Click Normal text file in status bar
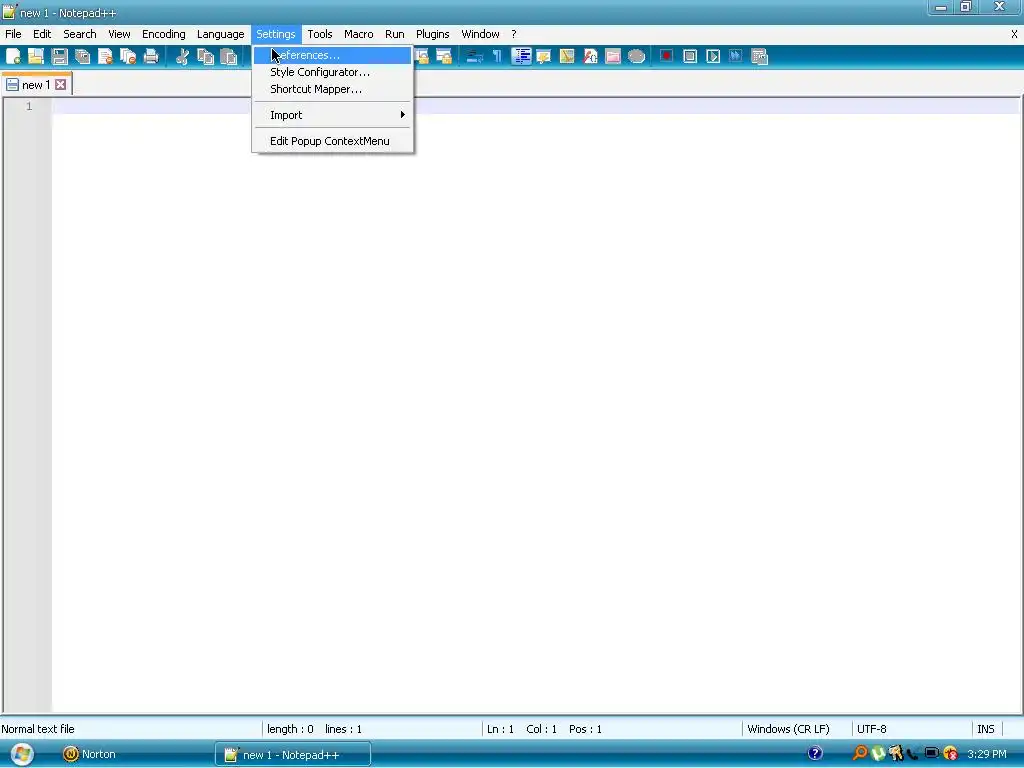1024x768 pixels. (38, 729)
